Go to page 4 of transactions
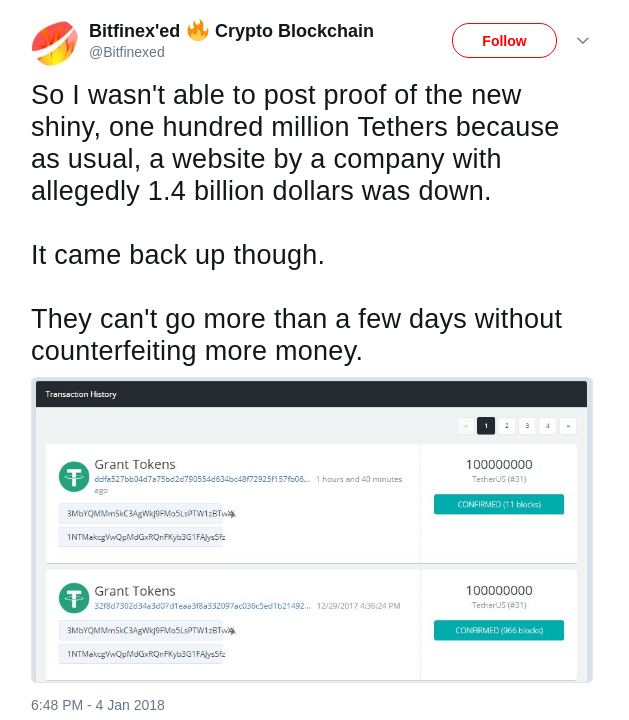The image size is (629, 720). (547, 426)
